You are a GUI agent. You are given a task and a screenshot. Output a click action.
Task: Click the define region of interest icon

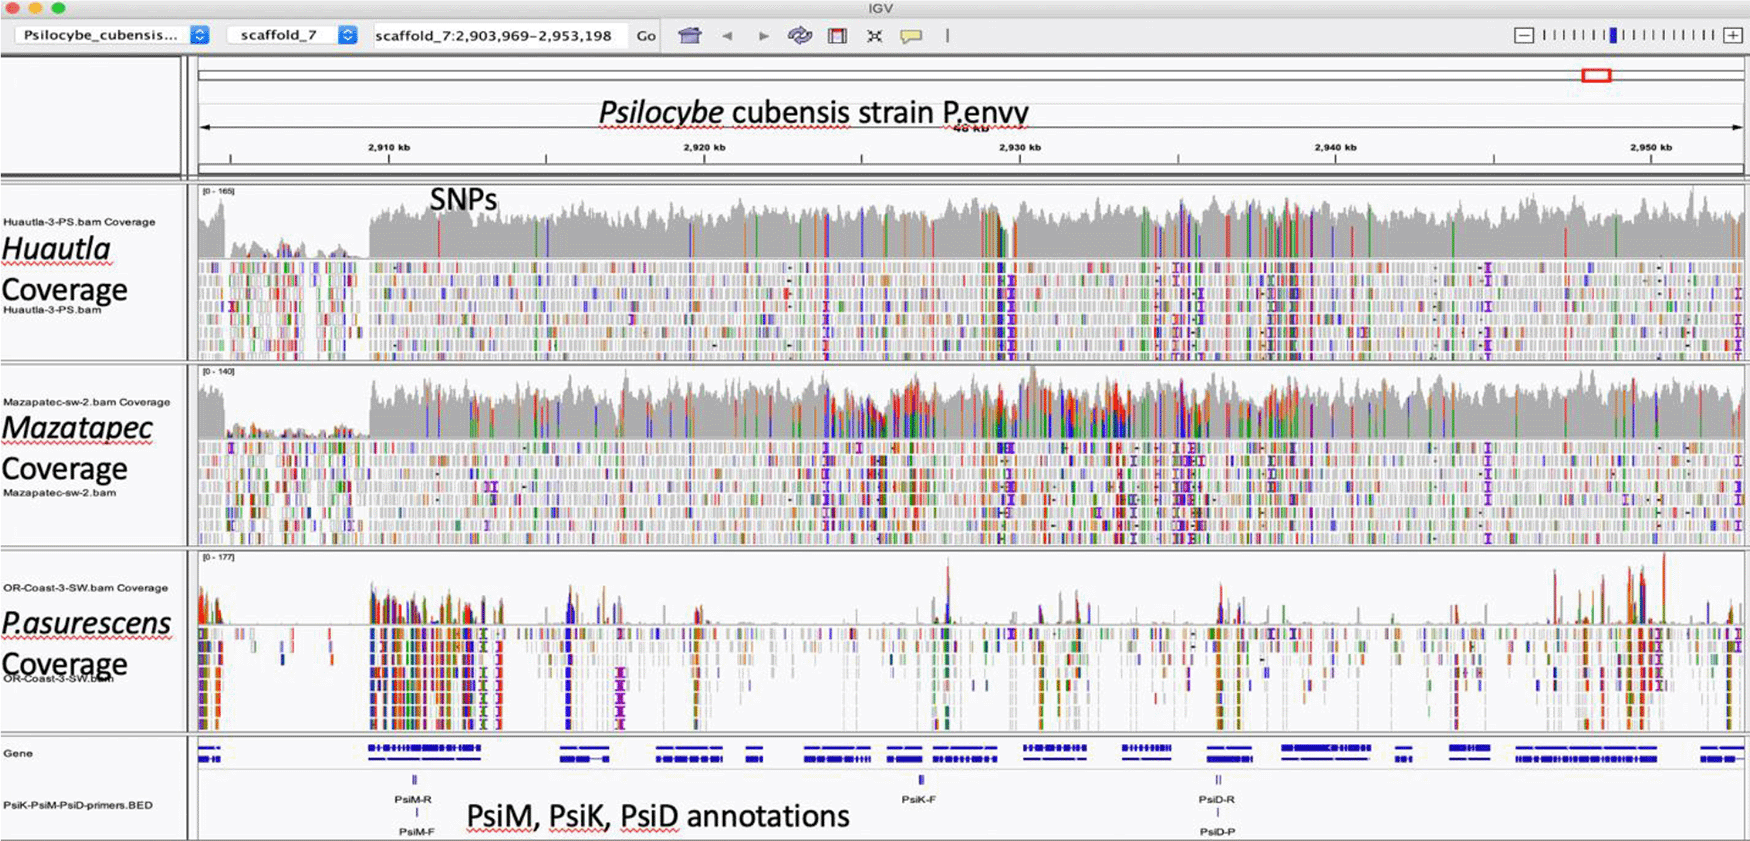tap(838, 36)
